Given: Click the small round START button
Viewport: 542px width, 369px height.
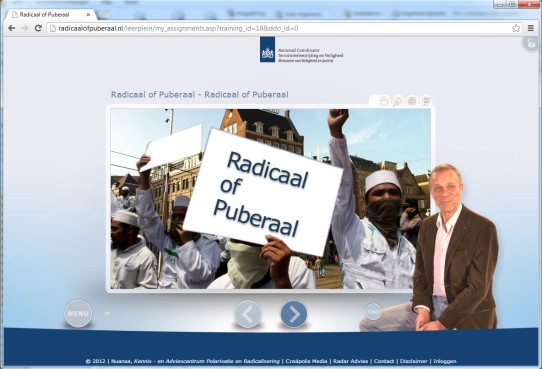Looking at the screenshot, I should click(373, 312).
